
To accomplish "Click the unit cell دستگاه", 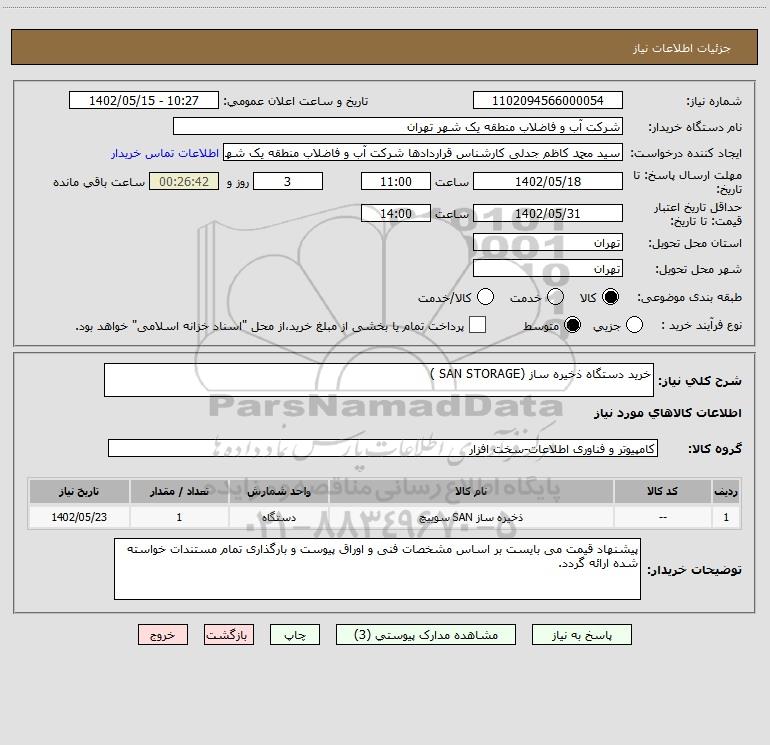I will 278,517.
